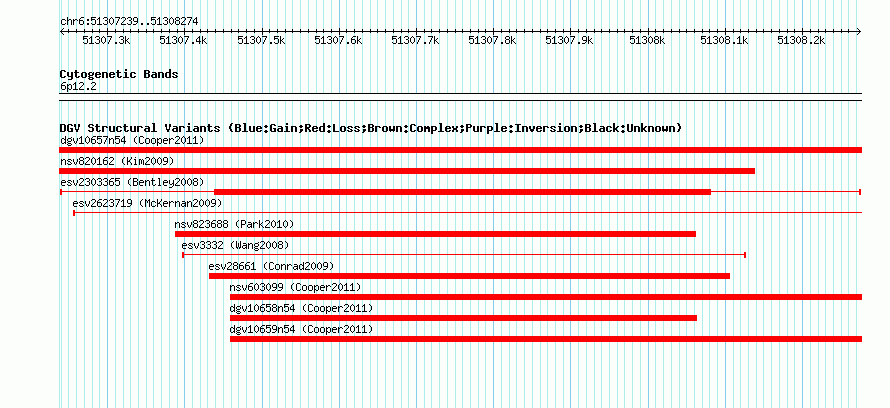Click the red bar of nsv820162
The image size is (890, 408).
pyautogui.click(x=408, y=171)
